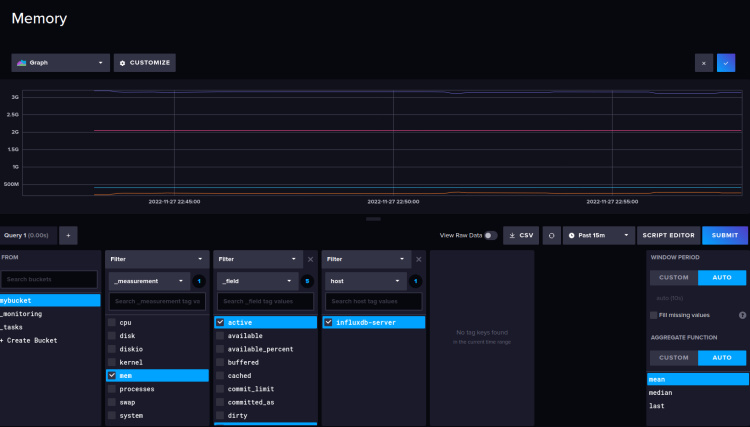Add a new query with plus icon
The image size is (750, 427).
68,235
